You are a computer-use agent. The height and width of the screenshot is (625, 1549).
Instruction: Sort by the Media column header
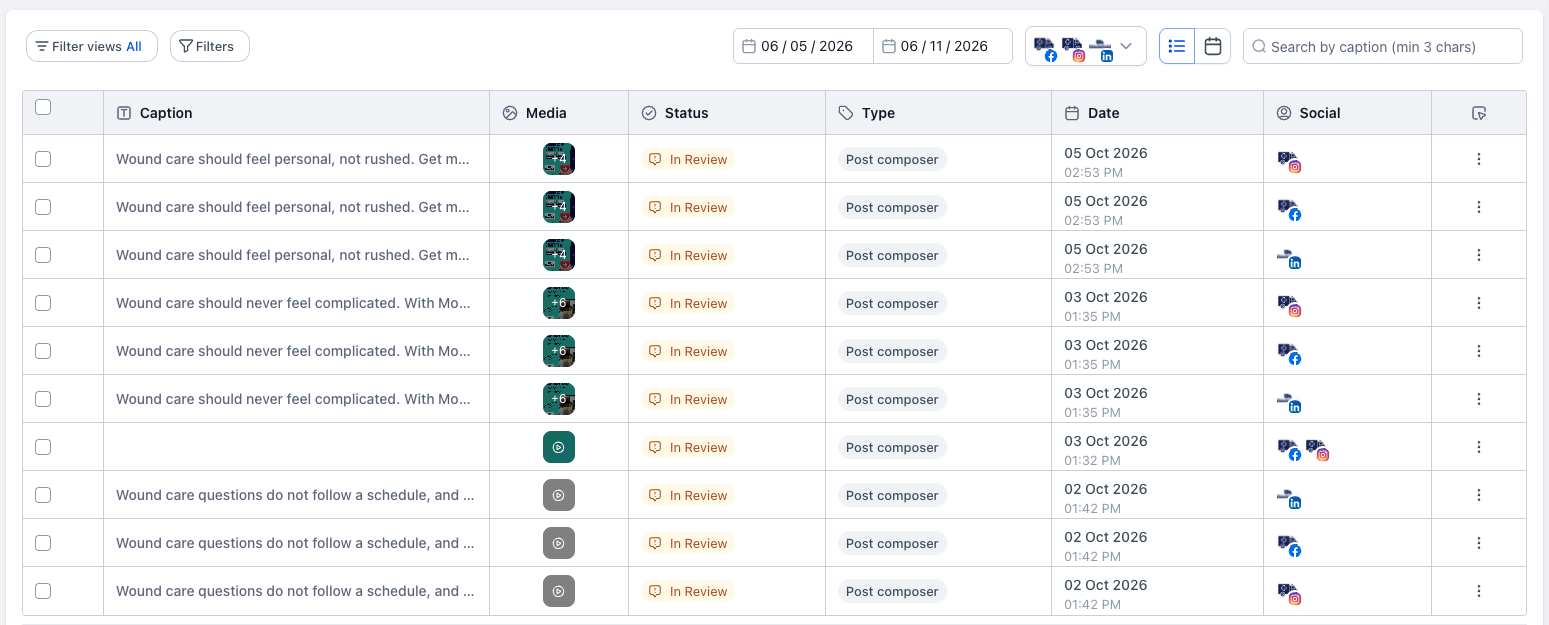pos(559,113)
